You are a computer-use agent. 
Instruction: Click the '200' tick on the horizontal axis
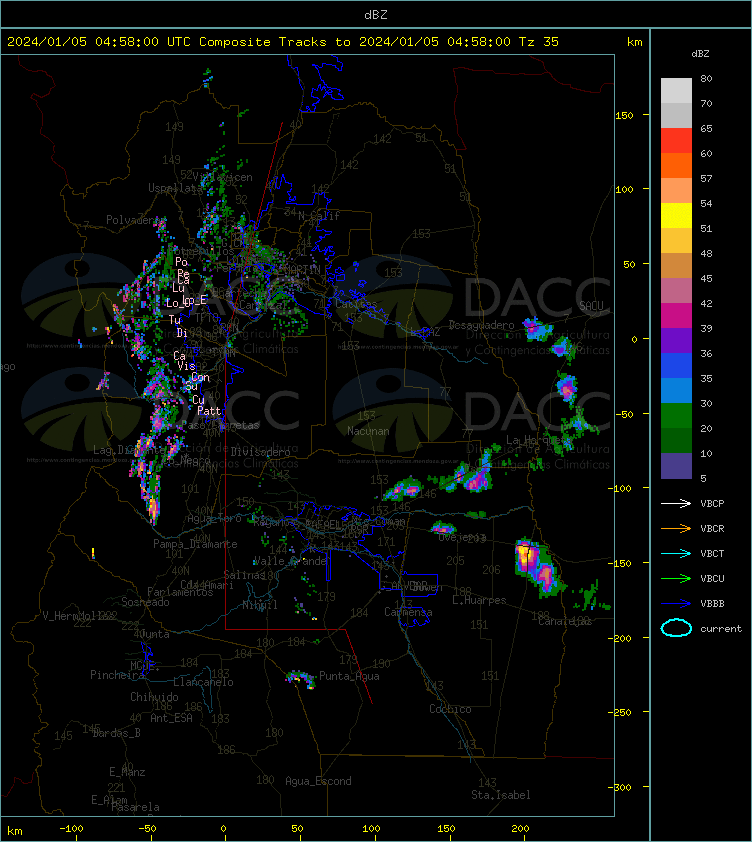click(x=520, y=829)
